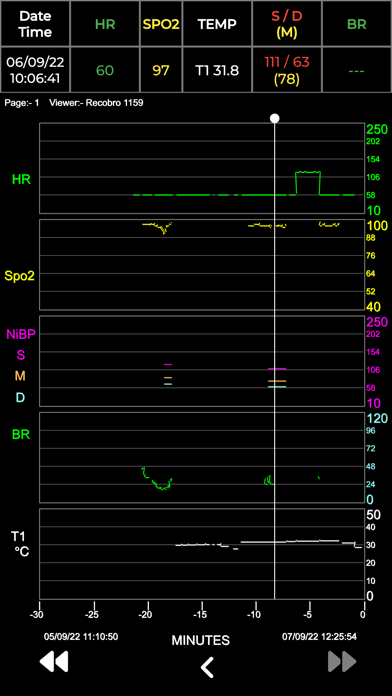The width and height of the screenshot is (392, 696).
Task: Click the end date 07/09/22 12:25:54
Action: click(319, 637)
